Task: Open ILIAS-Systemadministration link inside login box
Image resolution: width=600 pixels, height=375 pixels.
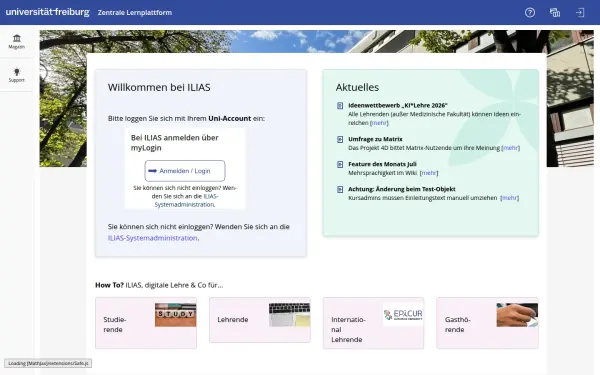Action: [186, 201]
